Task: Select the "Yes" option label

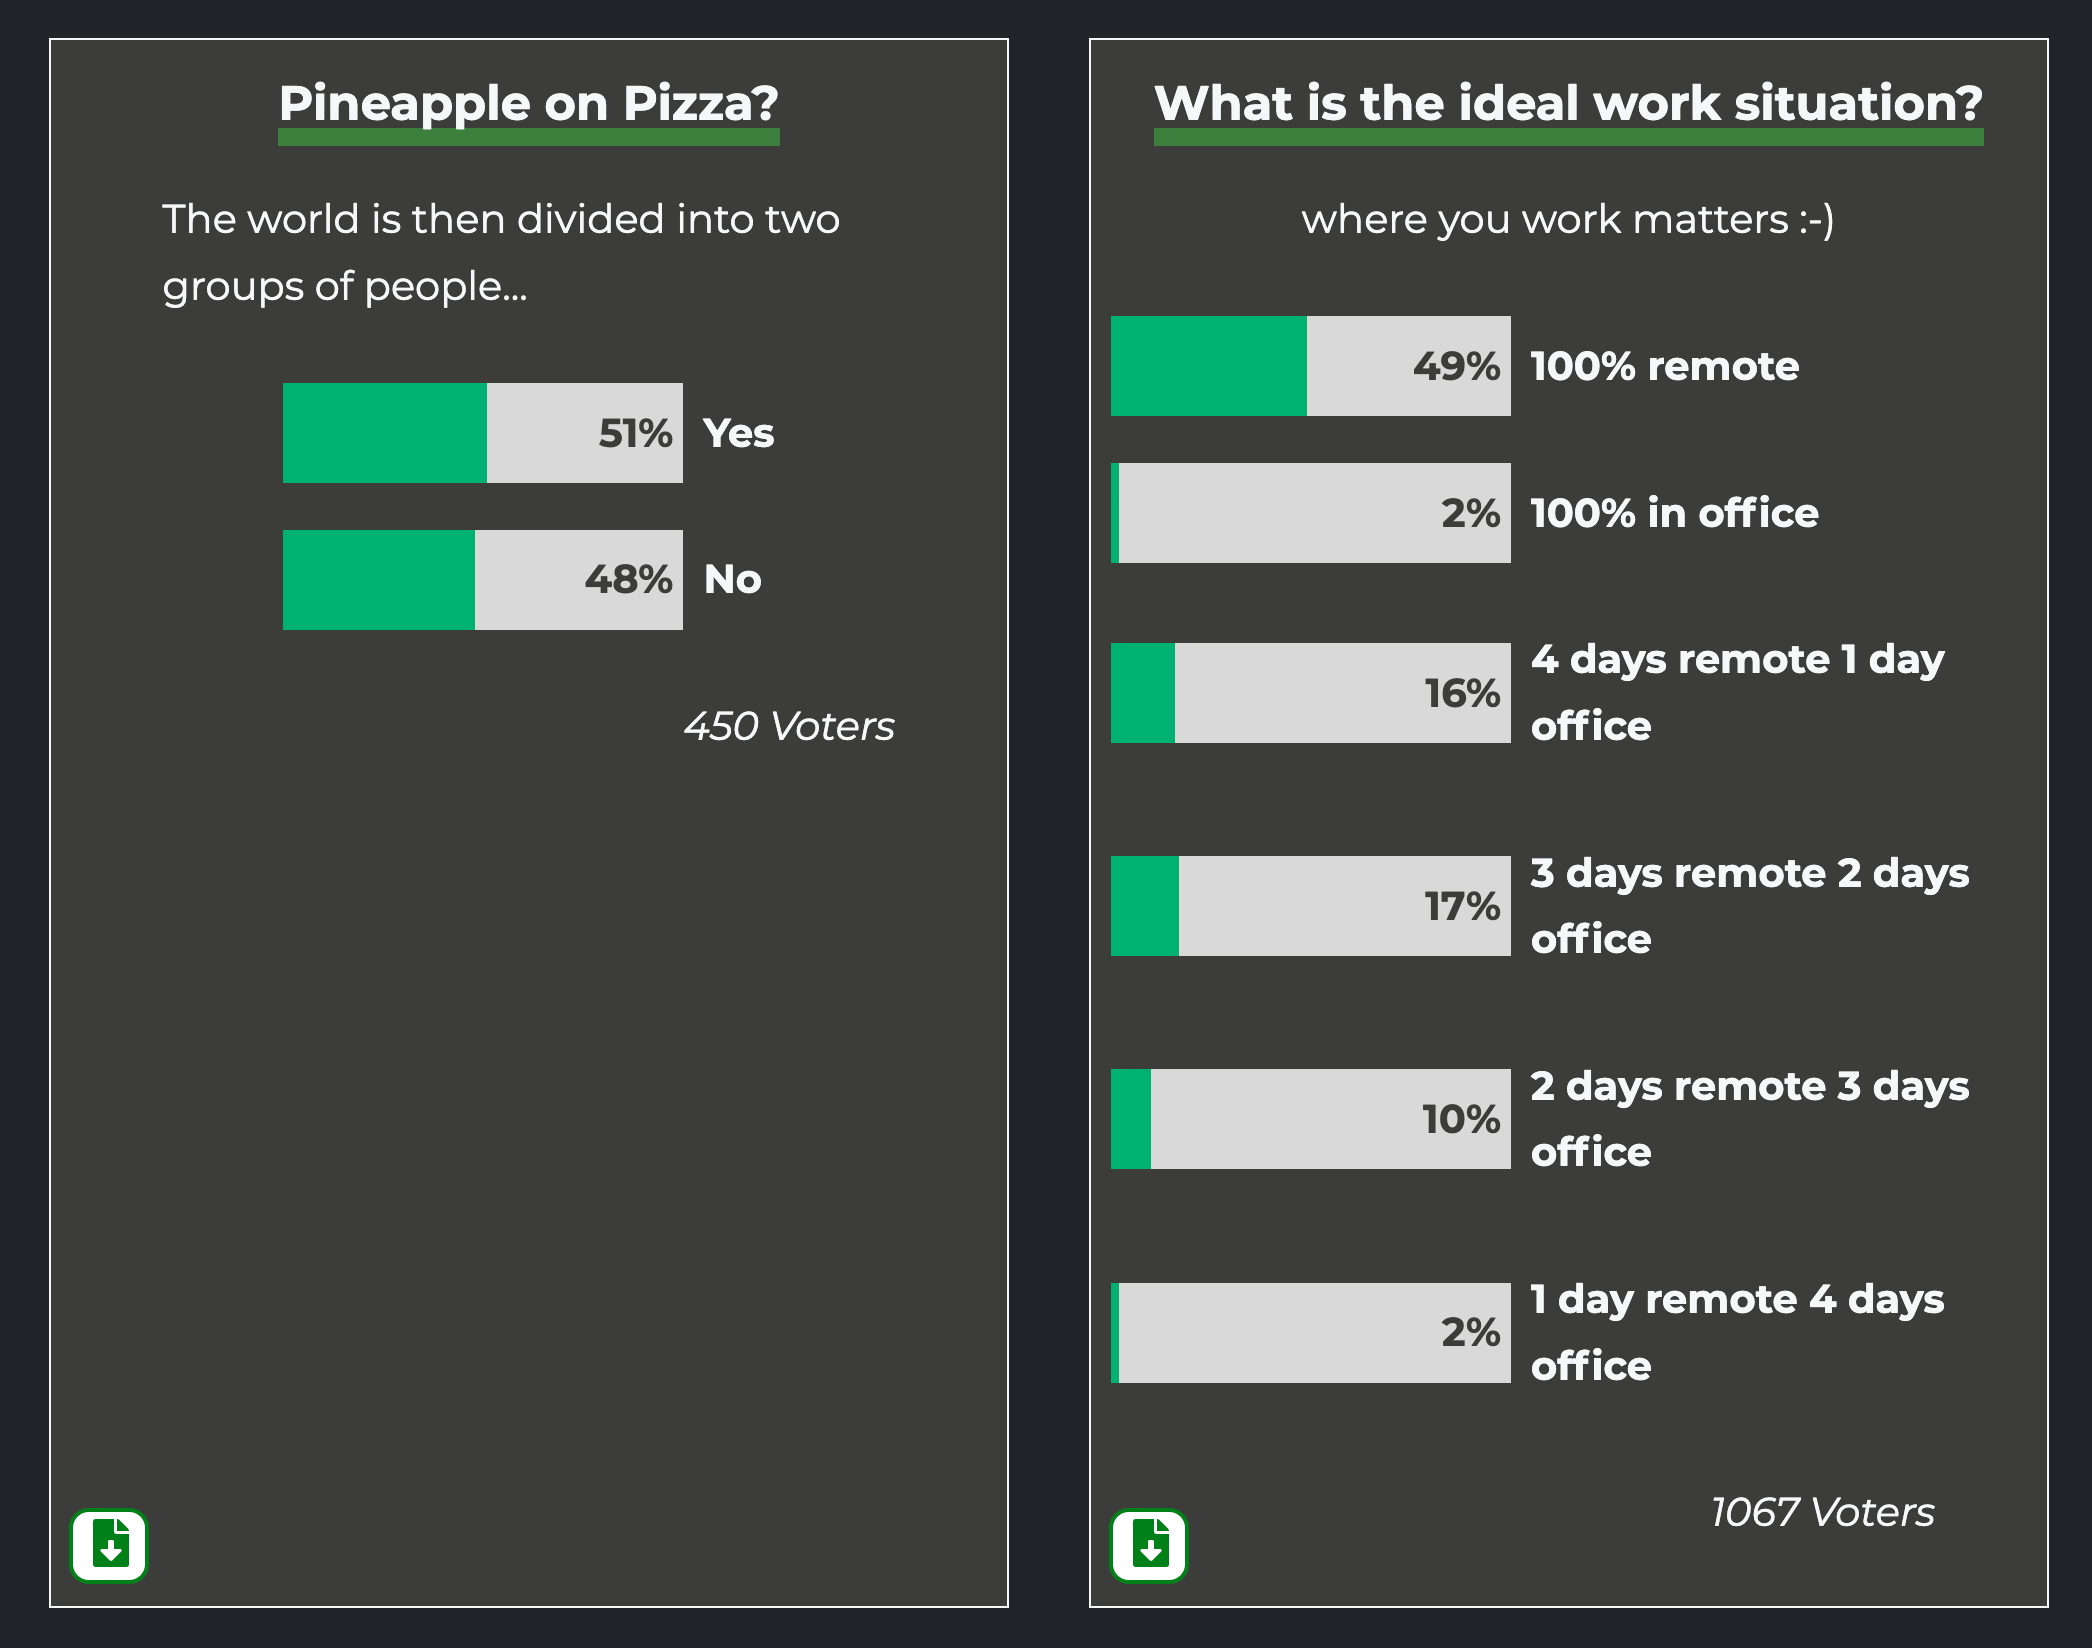Action: click(x=738, y=433)
